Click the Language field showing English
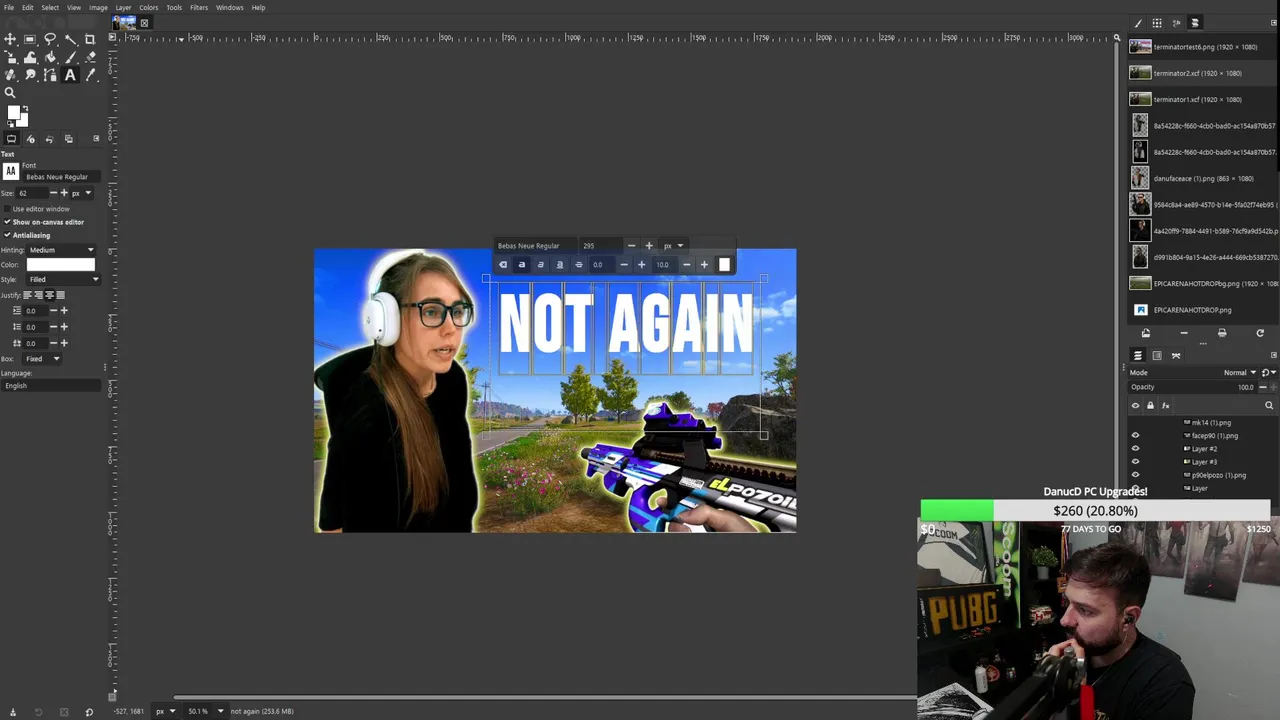This screenshot has width=1280, height=720. [52, 386]
